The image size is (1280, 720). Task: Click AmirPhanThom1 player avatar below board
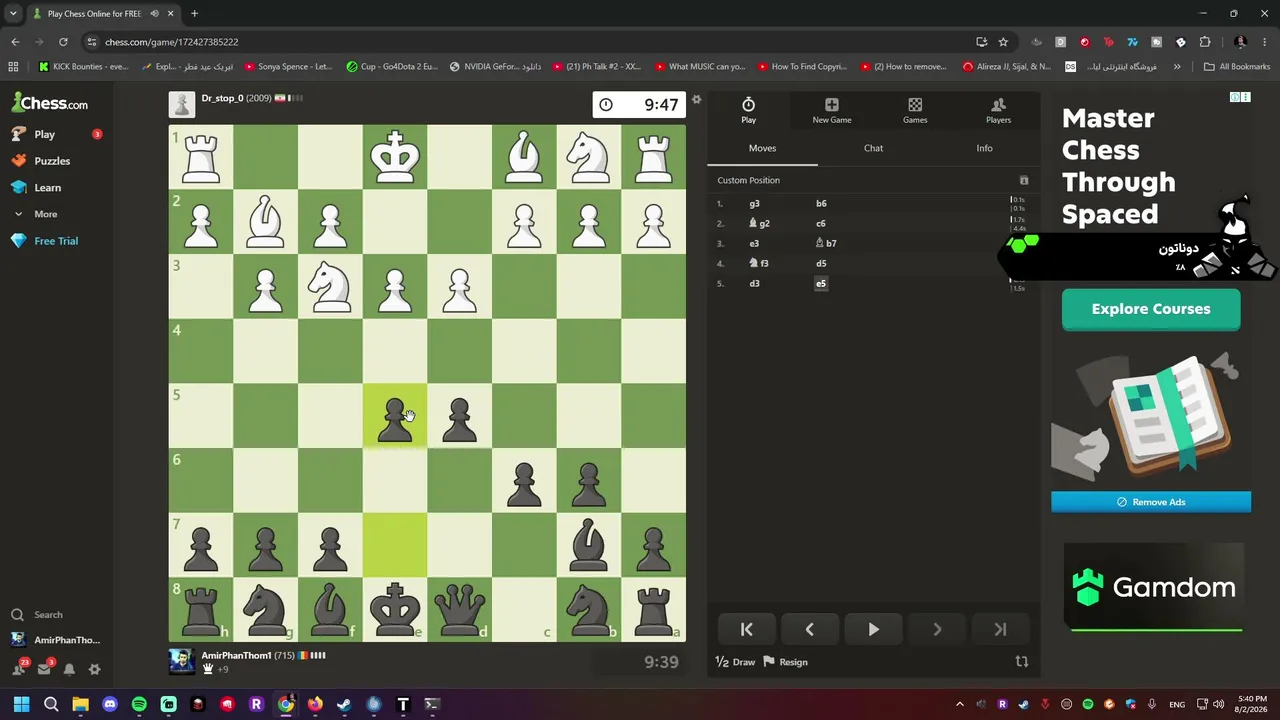point(182,661)
